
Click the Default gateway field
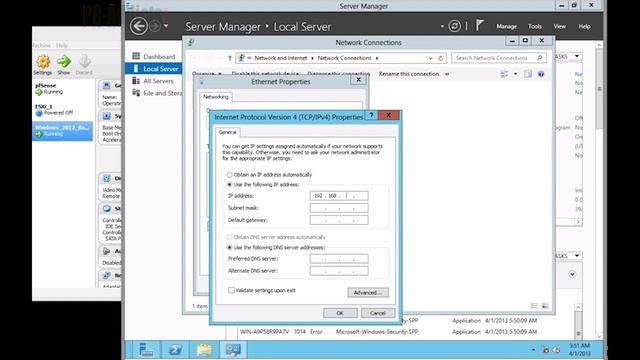(x=339, y=220)
